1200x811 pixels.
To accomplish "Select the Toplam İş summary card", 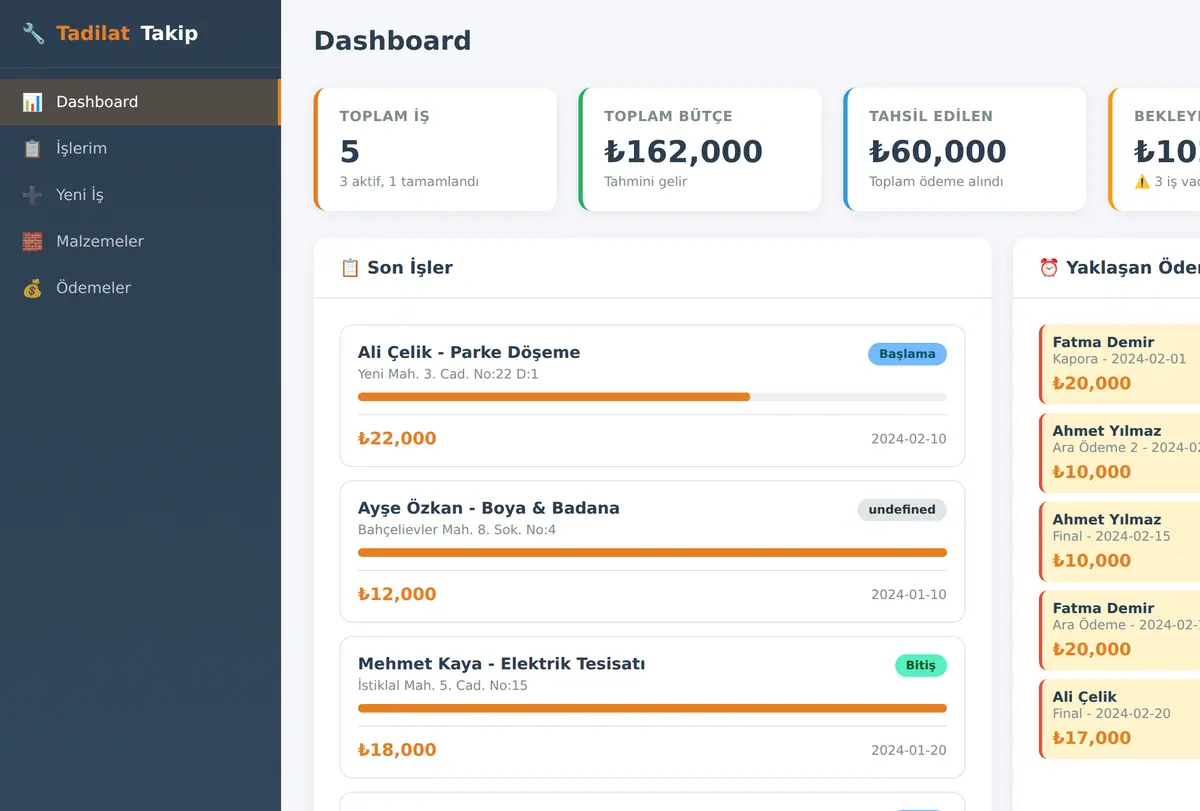I will [x=435, y=149].
